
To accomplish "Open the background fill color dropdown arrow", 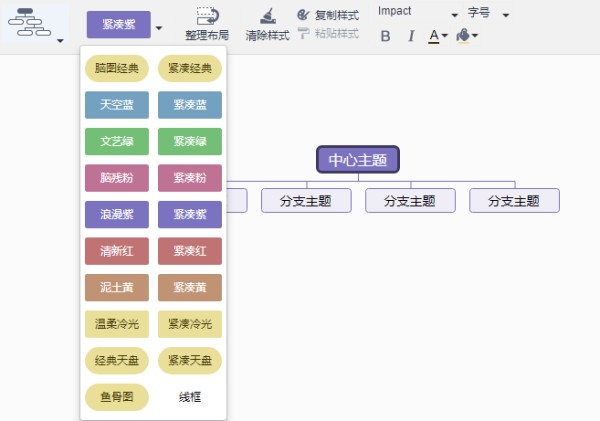I will pyautogui.click(x=475, y=36).
